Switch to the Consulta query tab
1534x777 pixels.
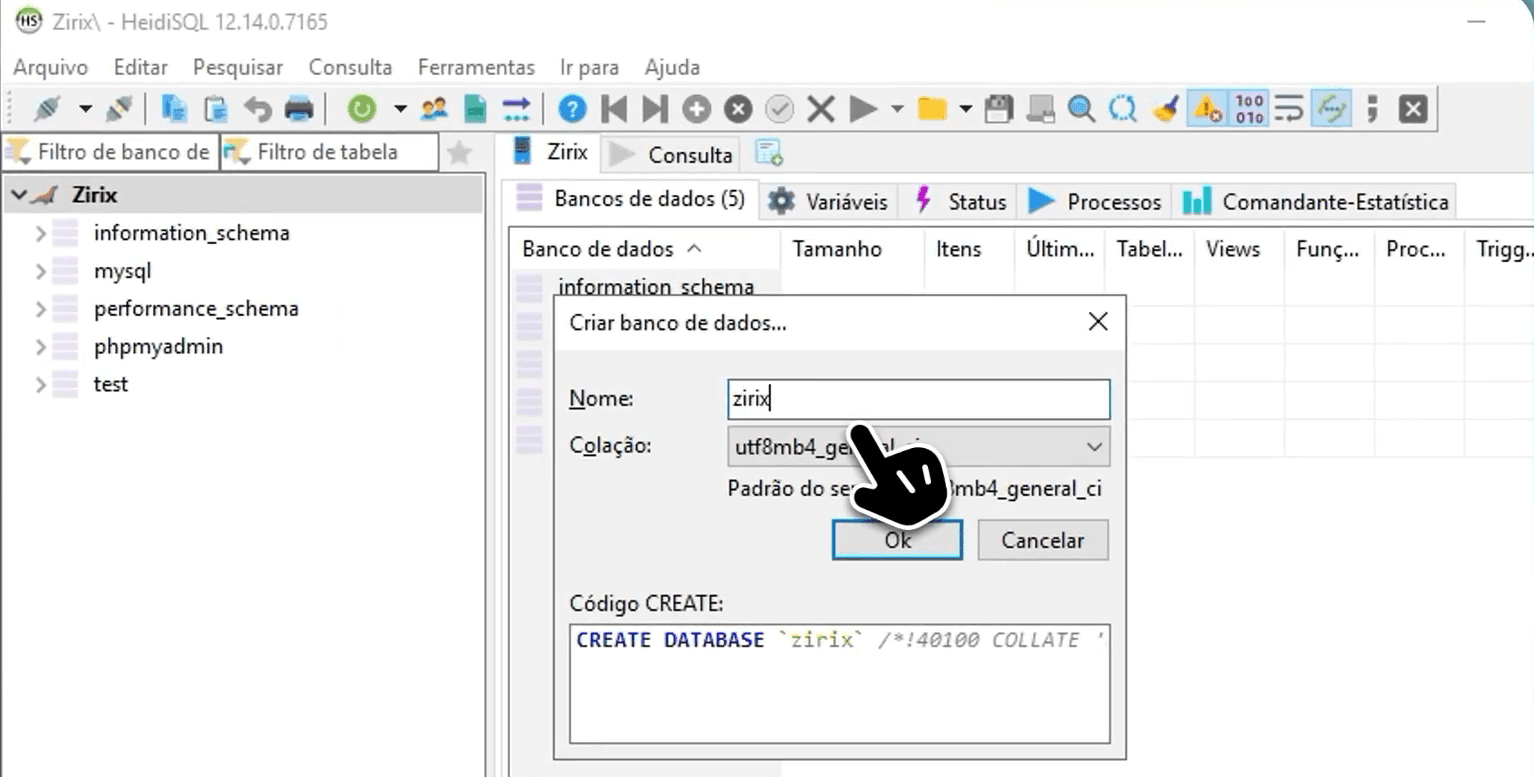pyautogui.click(x=671, y=154)
